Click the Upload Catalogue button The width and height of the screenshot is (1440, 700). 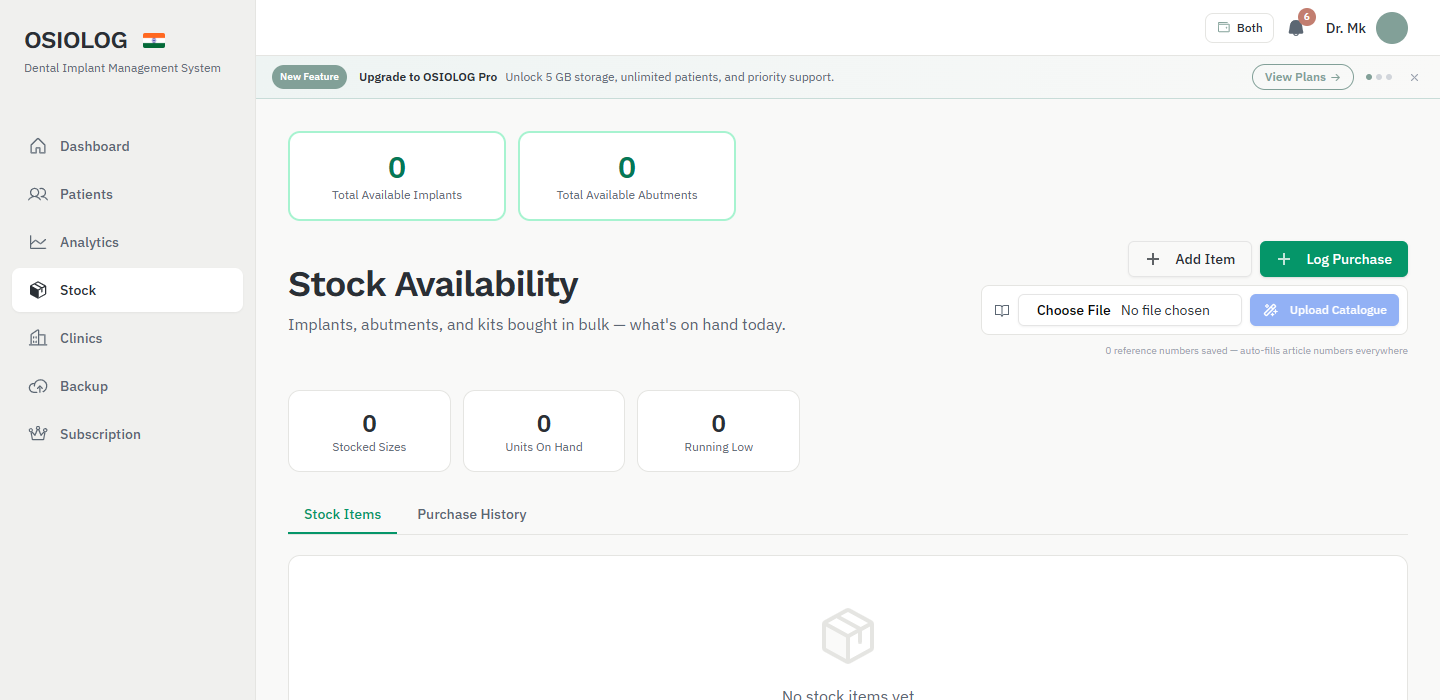click(x=1324, y=310)
